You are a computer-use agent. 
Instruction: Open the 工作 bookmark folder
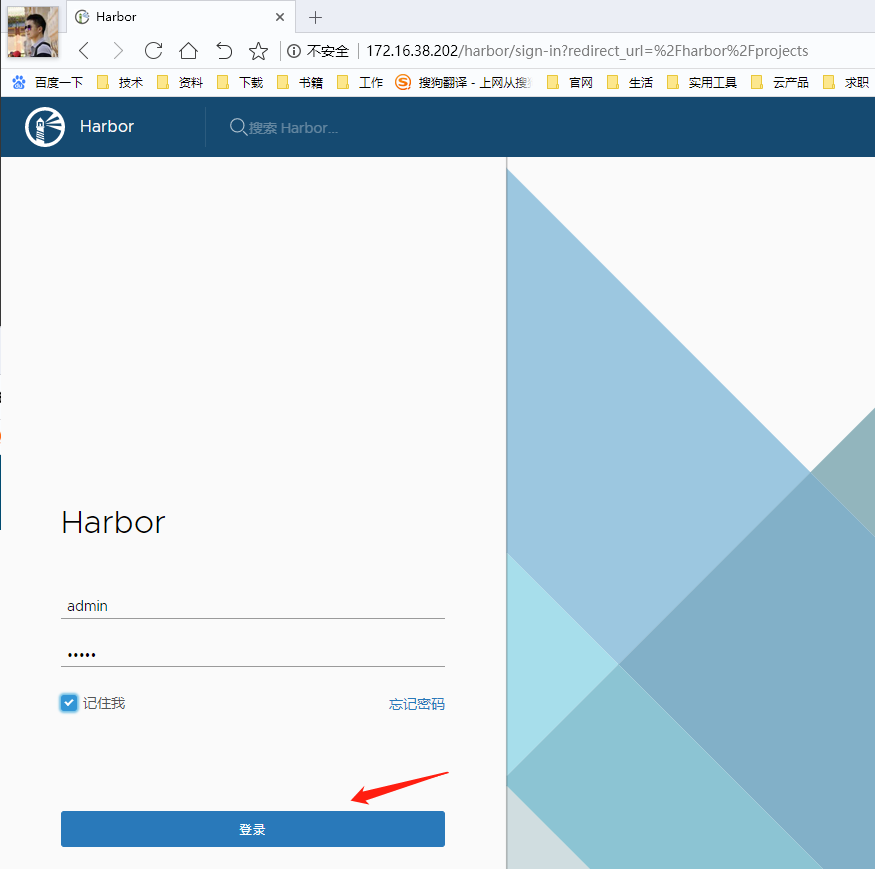coord(360,83)
